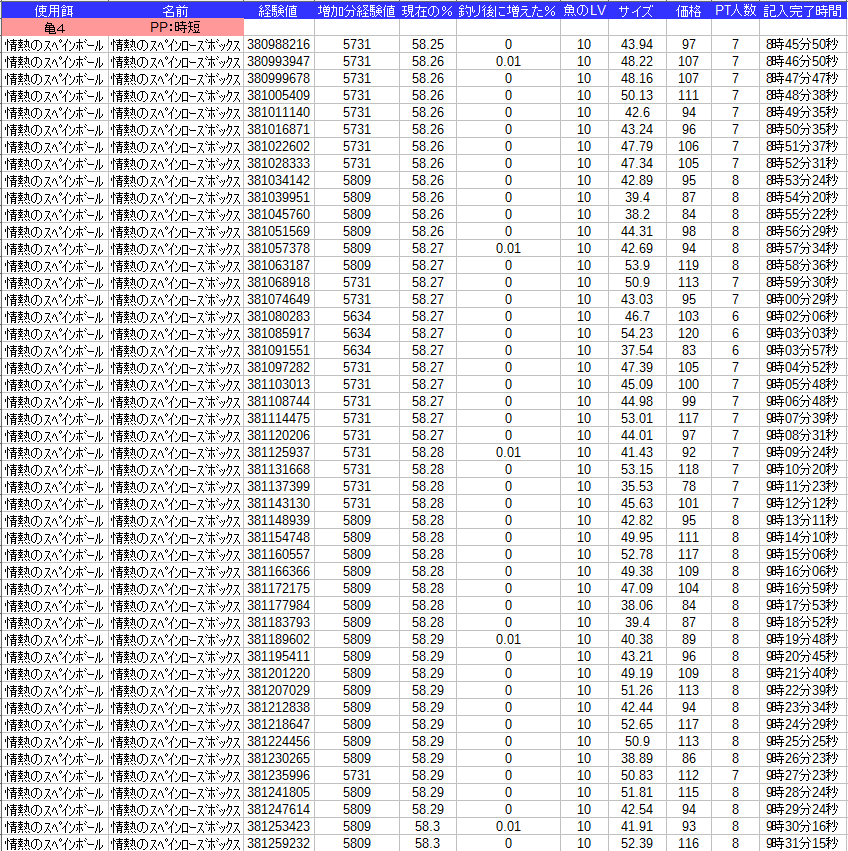The image size is (848, 851).
Task: Select the 増加分経験値 column header
Action: pyautogui.click(x=356, y=10)
